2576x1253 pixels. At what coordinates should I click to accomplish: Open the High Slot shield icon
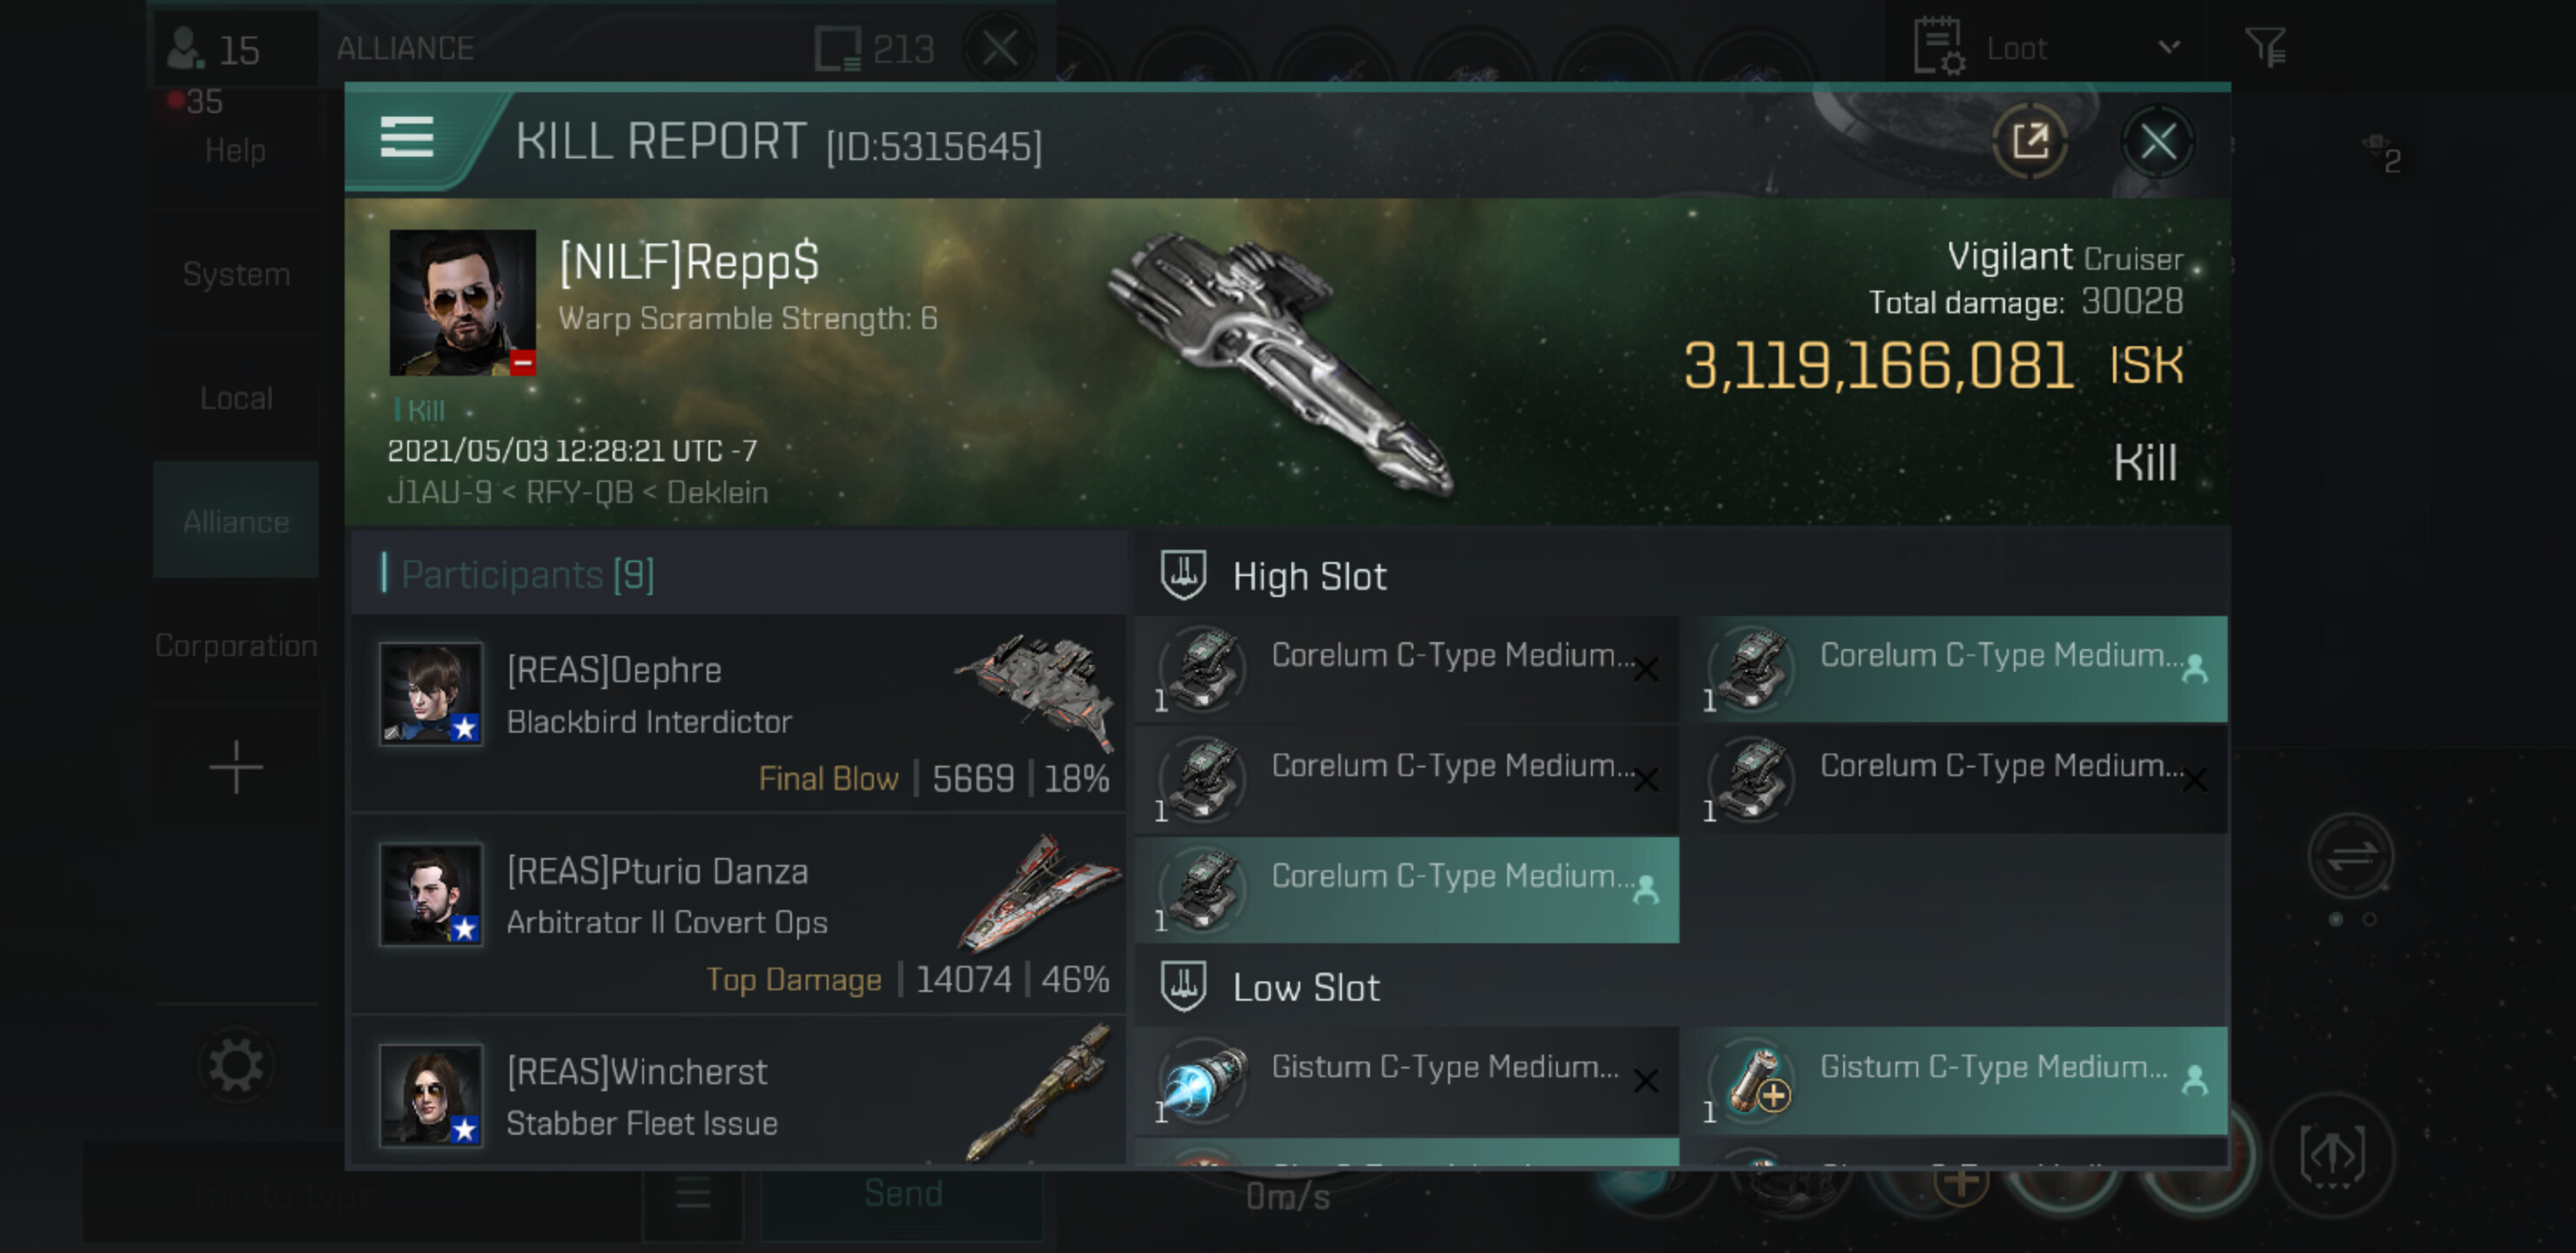(1183, 576)
